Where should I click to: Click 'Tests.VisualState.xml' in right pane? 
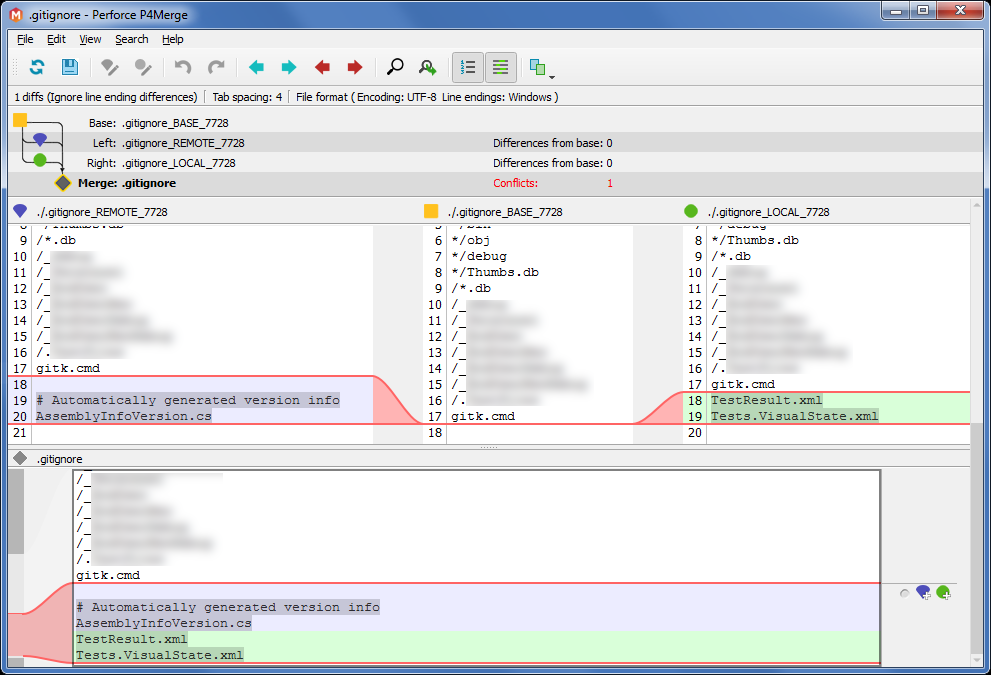[794, 416]
